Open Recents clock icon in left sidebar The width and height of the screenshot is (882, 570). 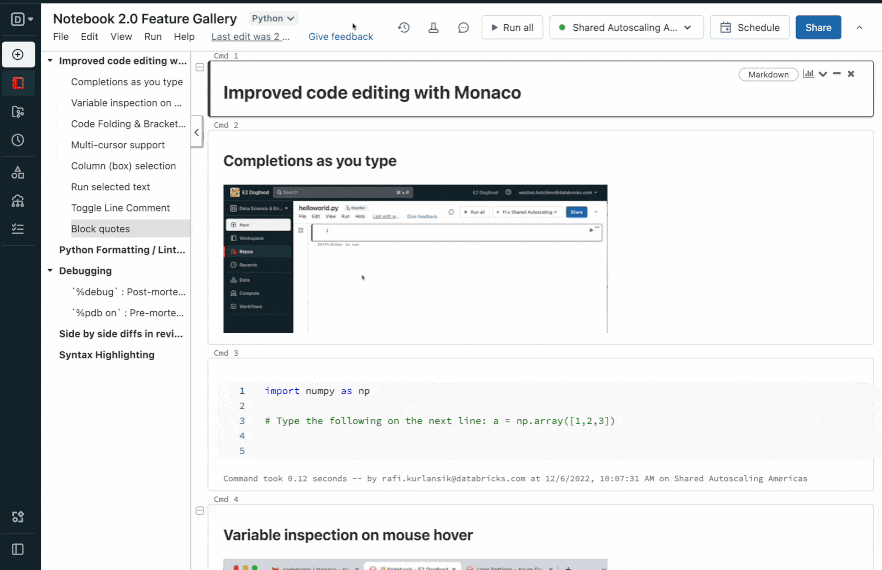(18, 141)
